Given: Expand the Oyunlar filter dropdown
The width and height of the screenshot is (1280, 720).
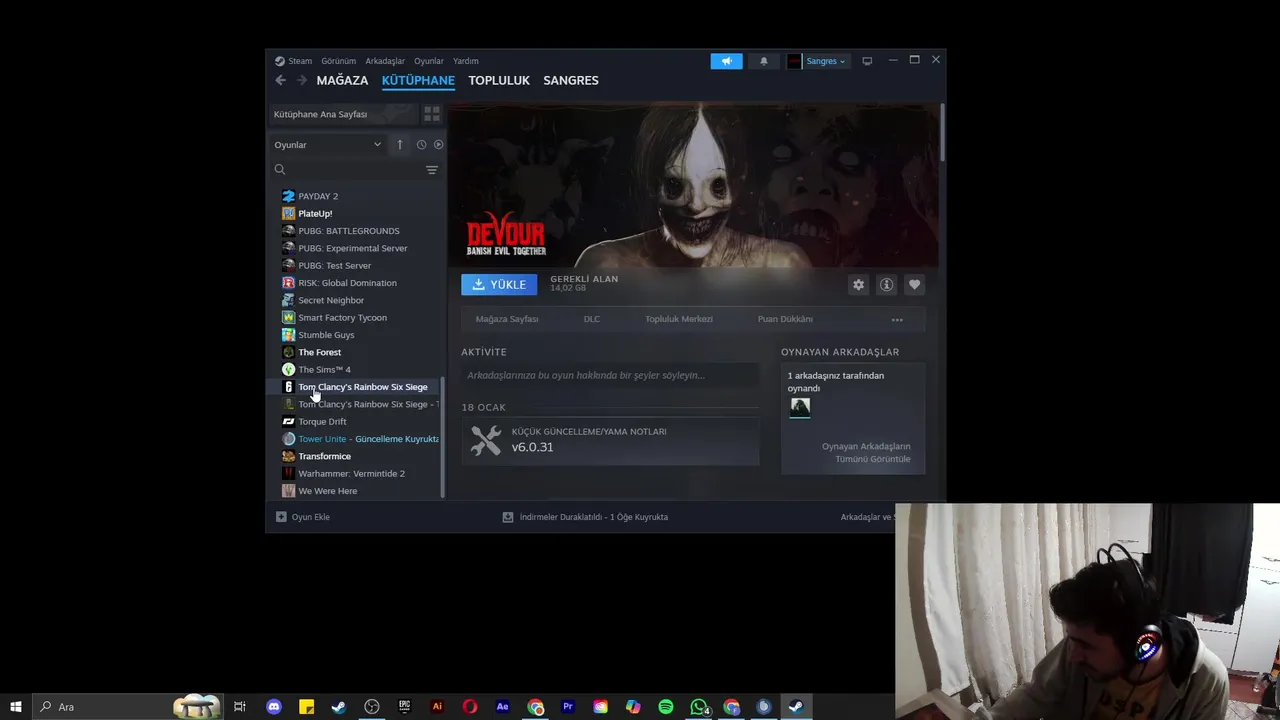Looking at the screenshot, I should 328,145.
